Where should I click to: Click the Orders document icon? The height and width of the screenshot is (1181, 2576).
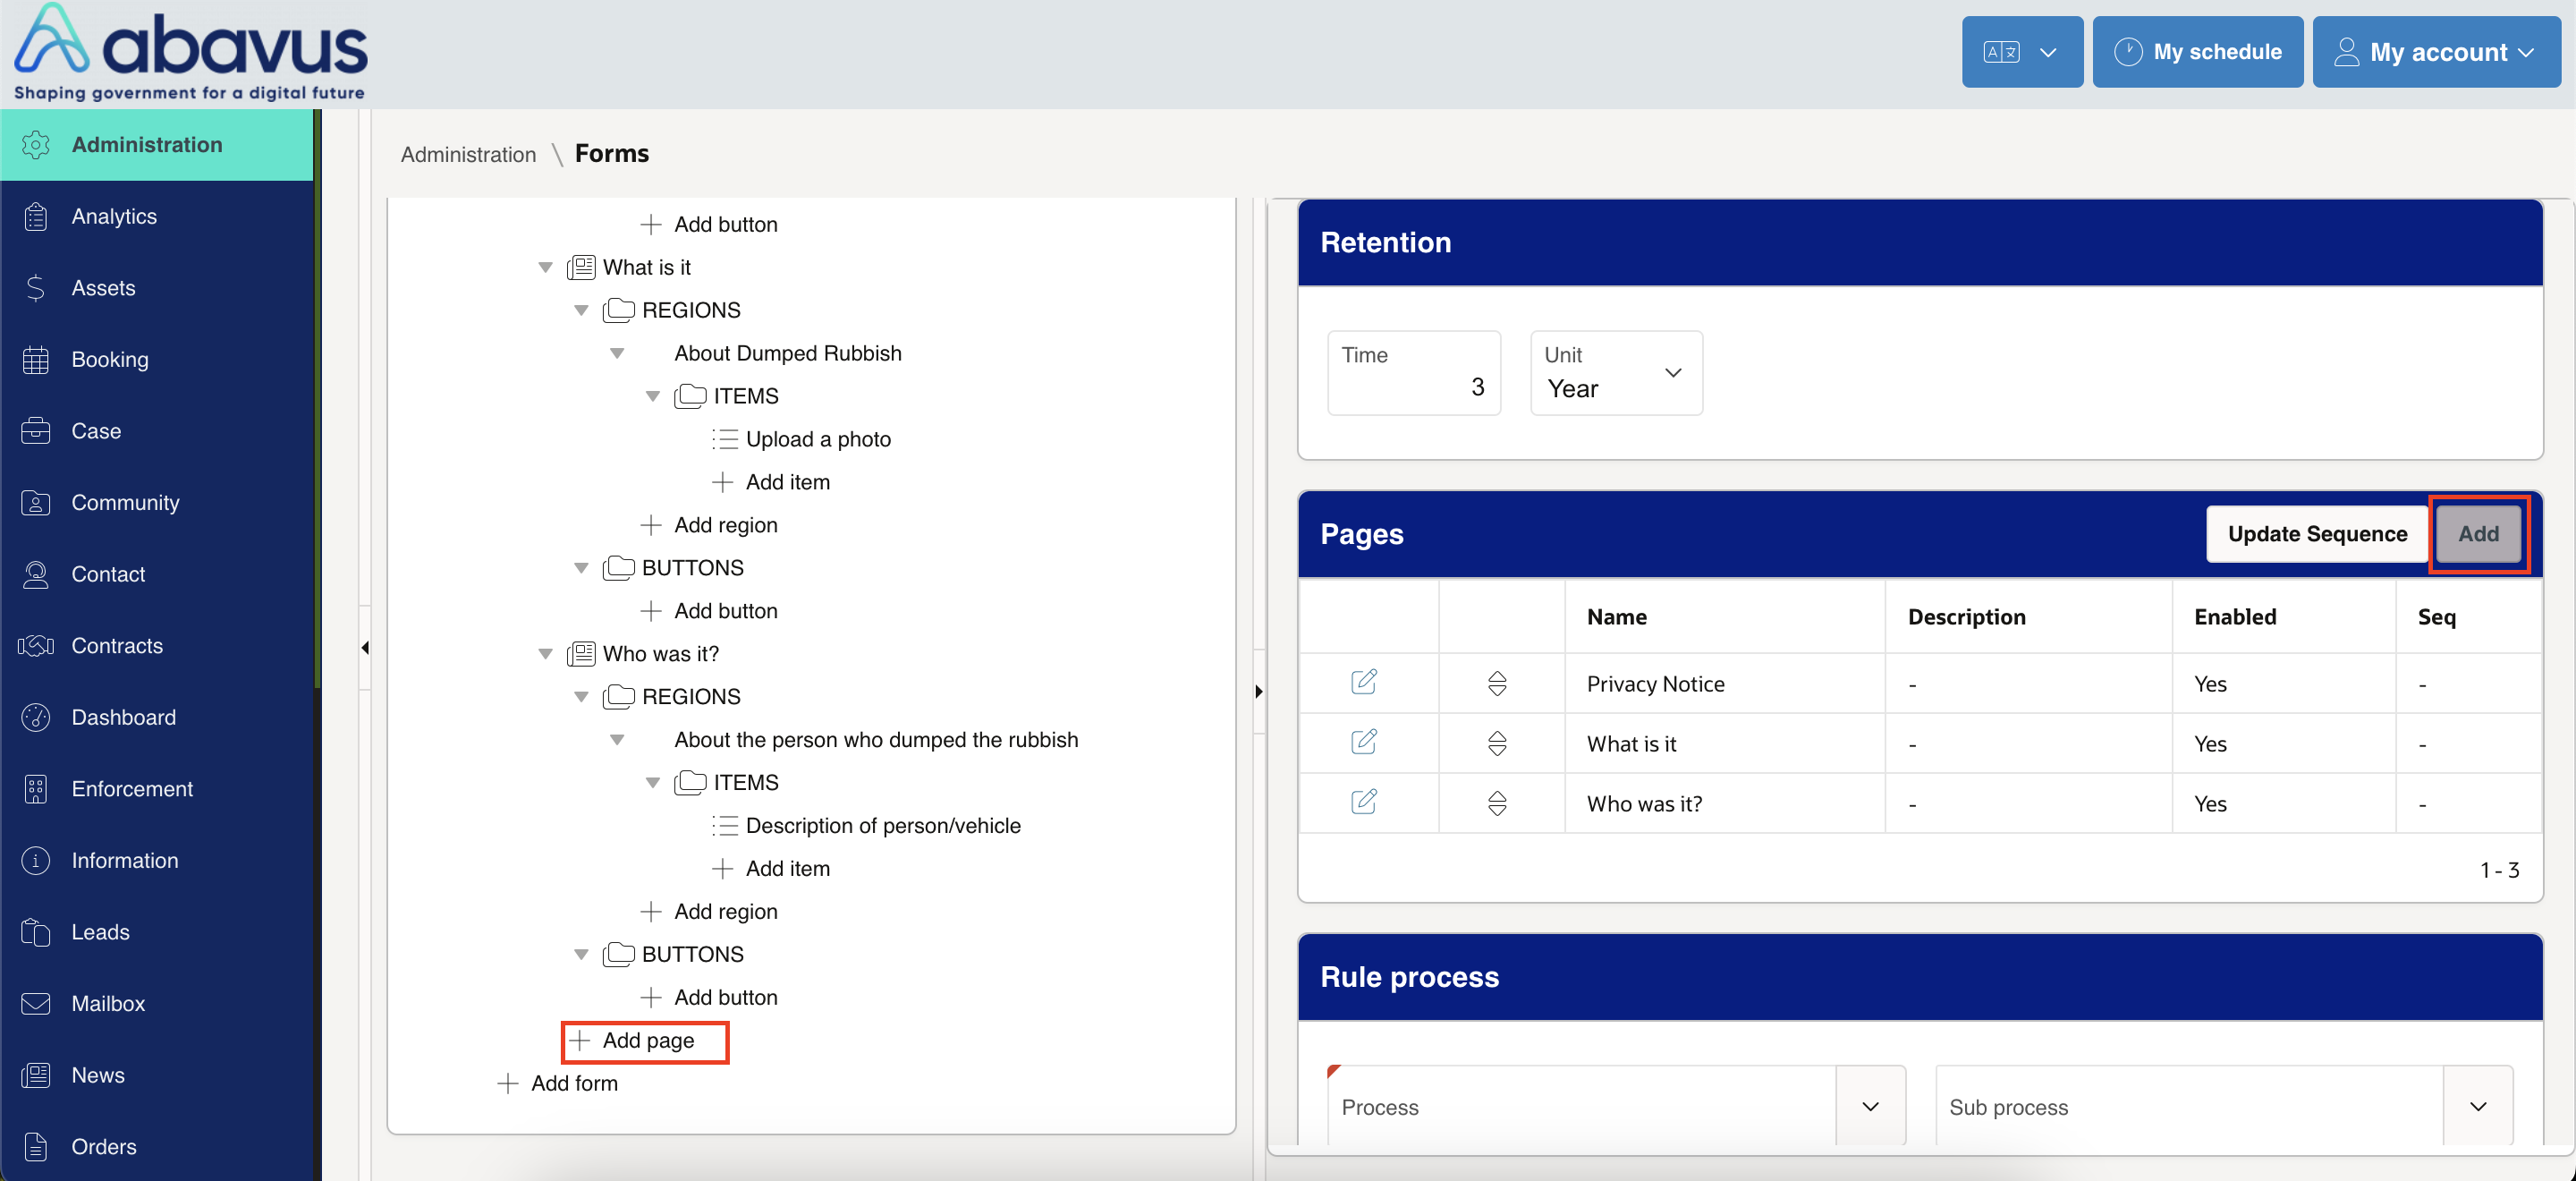click(36, 1147)
